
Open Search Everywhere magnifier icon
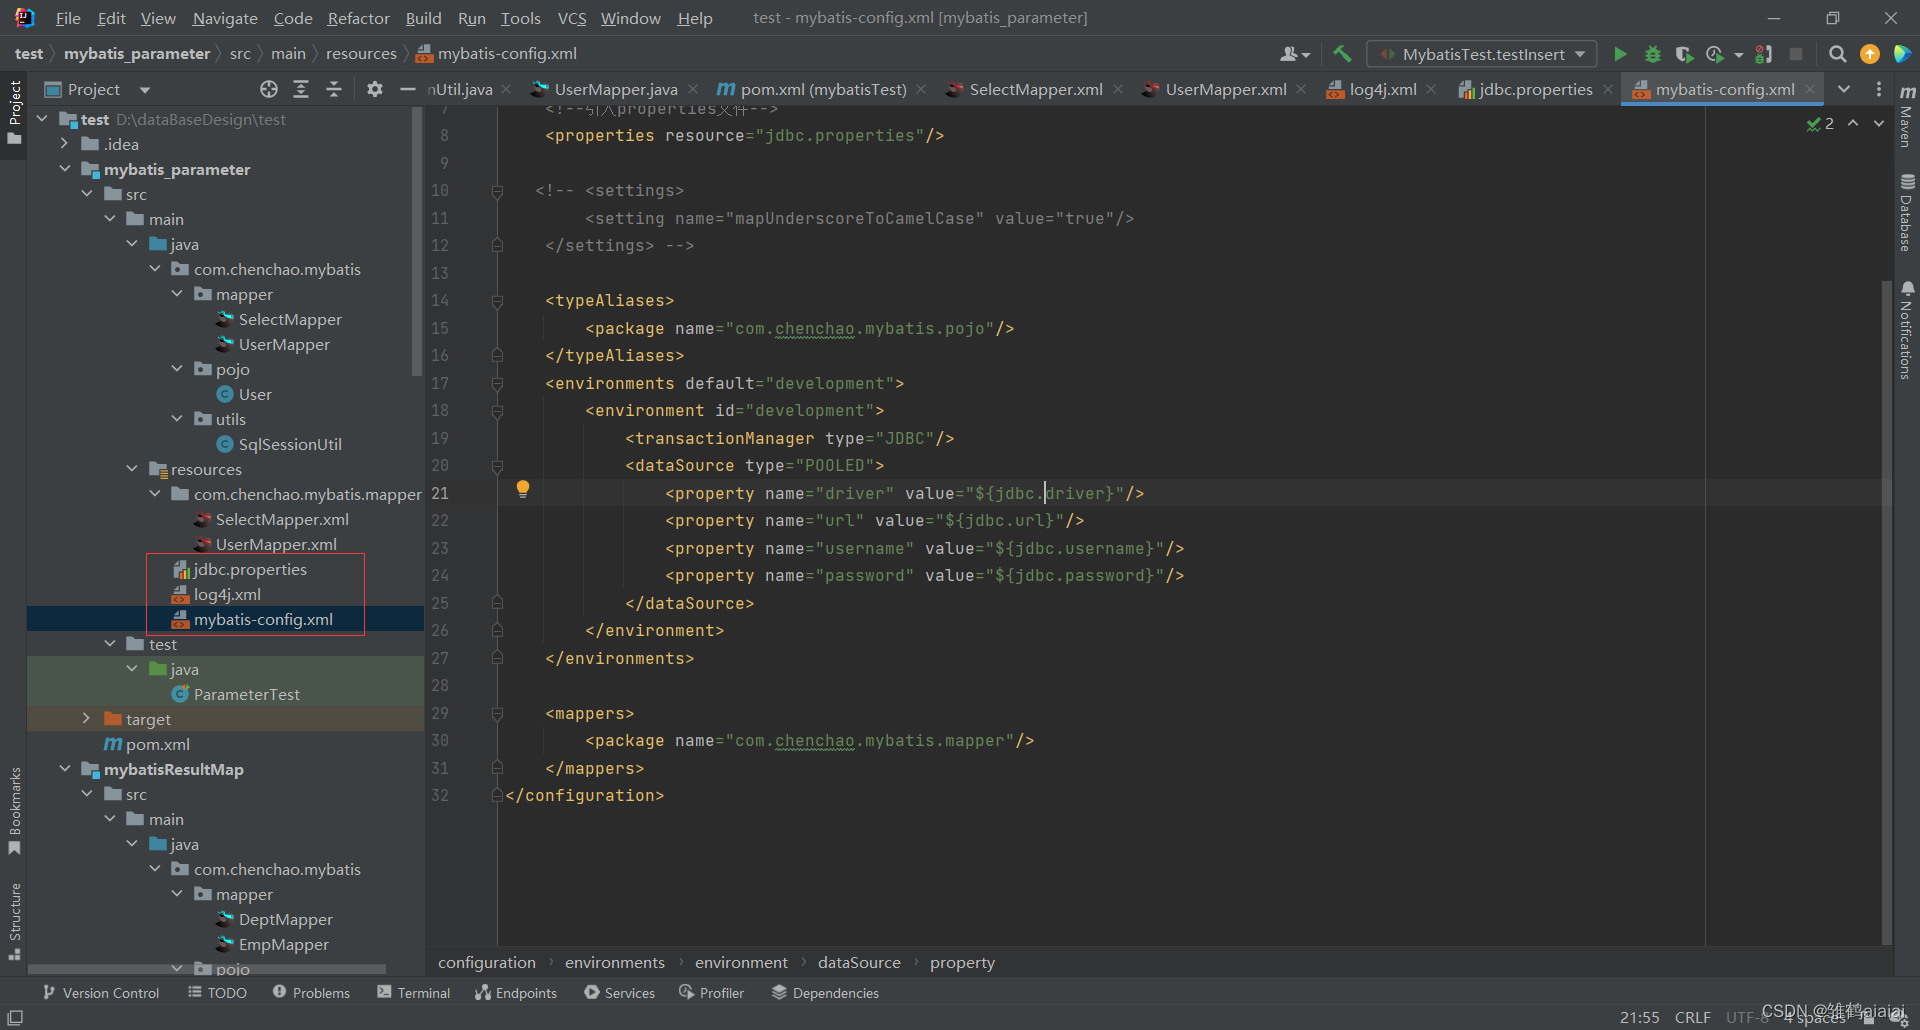(1837, 54)
